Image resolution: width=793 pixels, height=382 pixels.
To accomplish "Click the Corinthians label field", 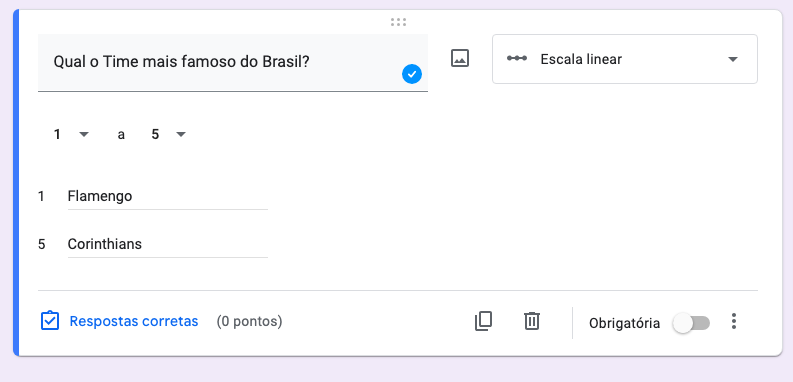I will pos(167,244).
